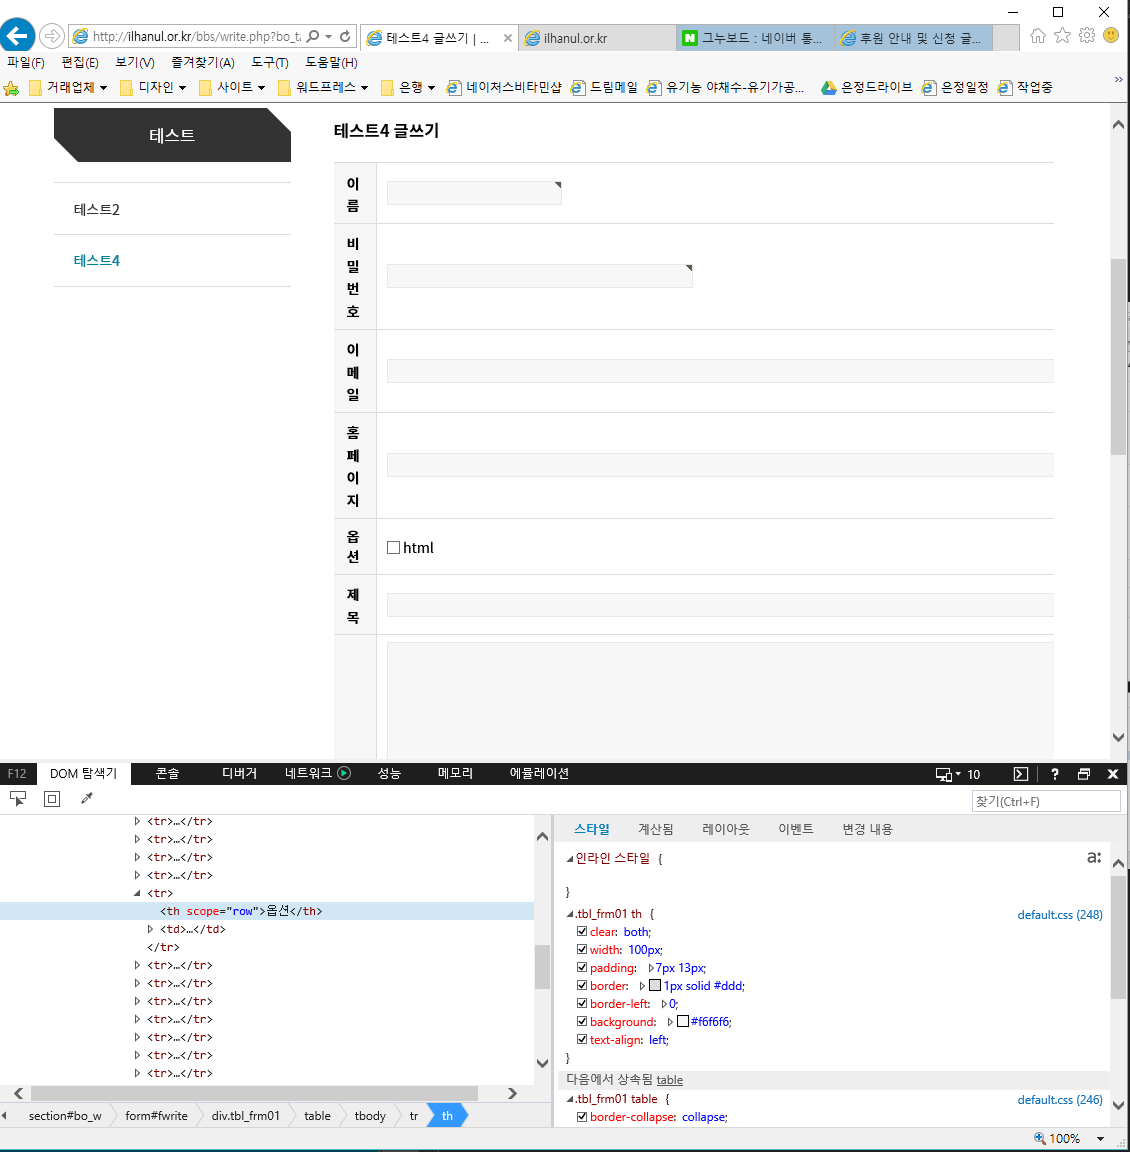This screenshot has height=1152, width=1130.
Task: Open the Home icon in browser toolbar
Action: (x=1037, y=36)
